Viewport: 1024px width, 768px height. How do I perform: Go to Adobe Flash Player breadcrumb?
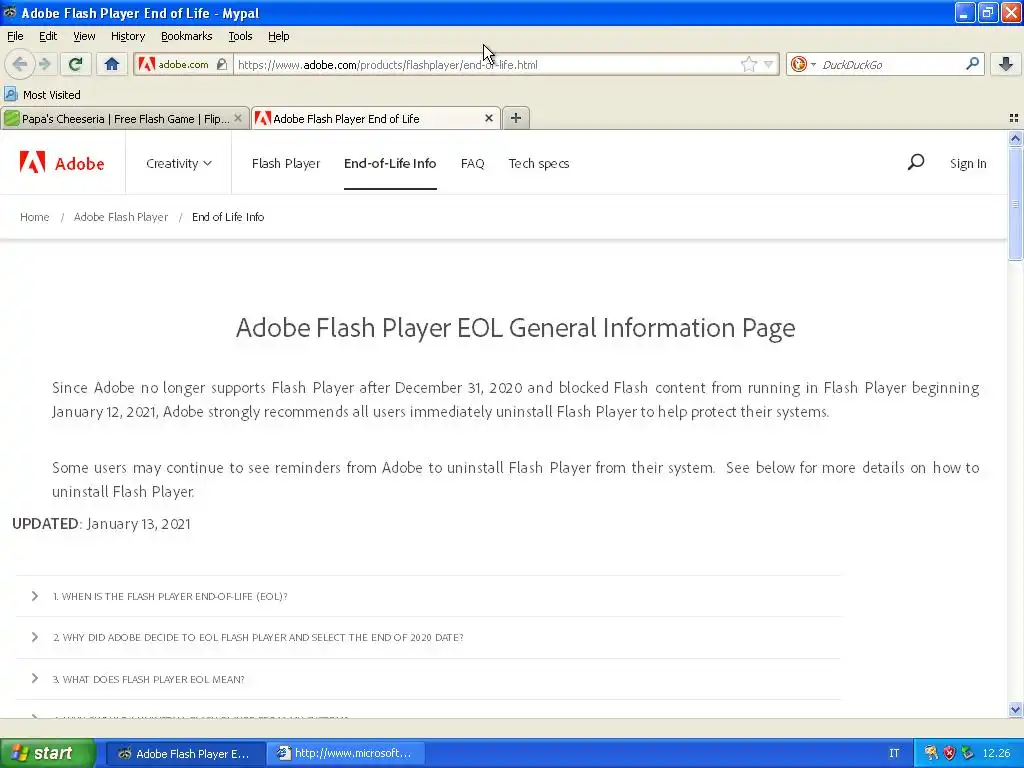pyautogui.click(x=121, y=217)
